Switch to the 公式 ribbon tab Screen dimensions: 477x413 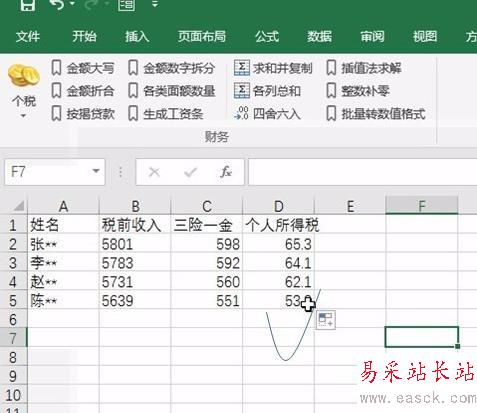tap(267, 36)
